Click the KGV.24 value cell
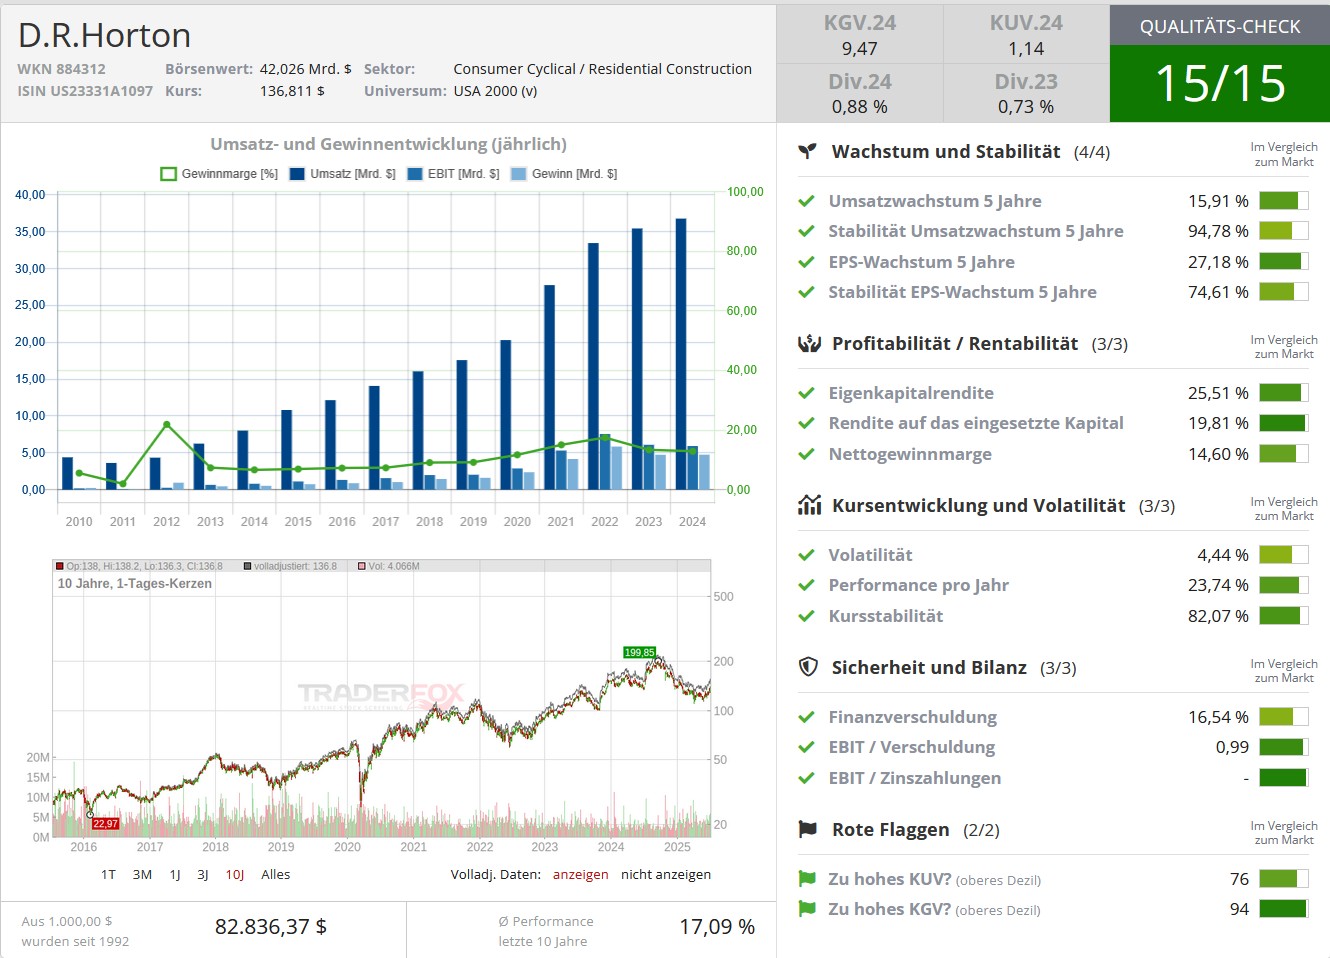This screenshot has width=1330, height=958. coord(860,35)
